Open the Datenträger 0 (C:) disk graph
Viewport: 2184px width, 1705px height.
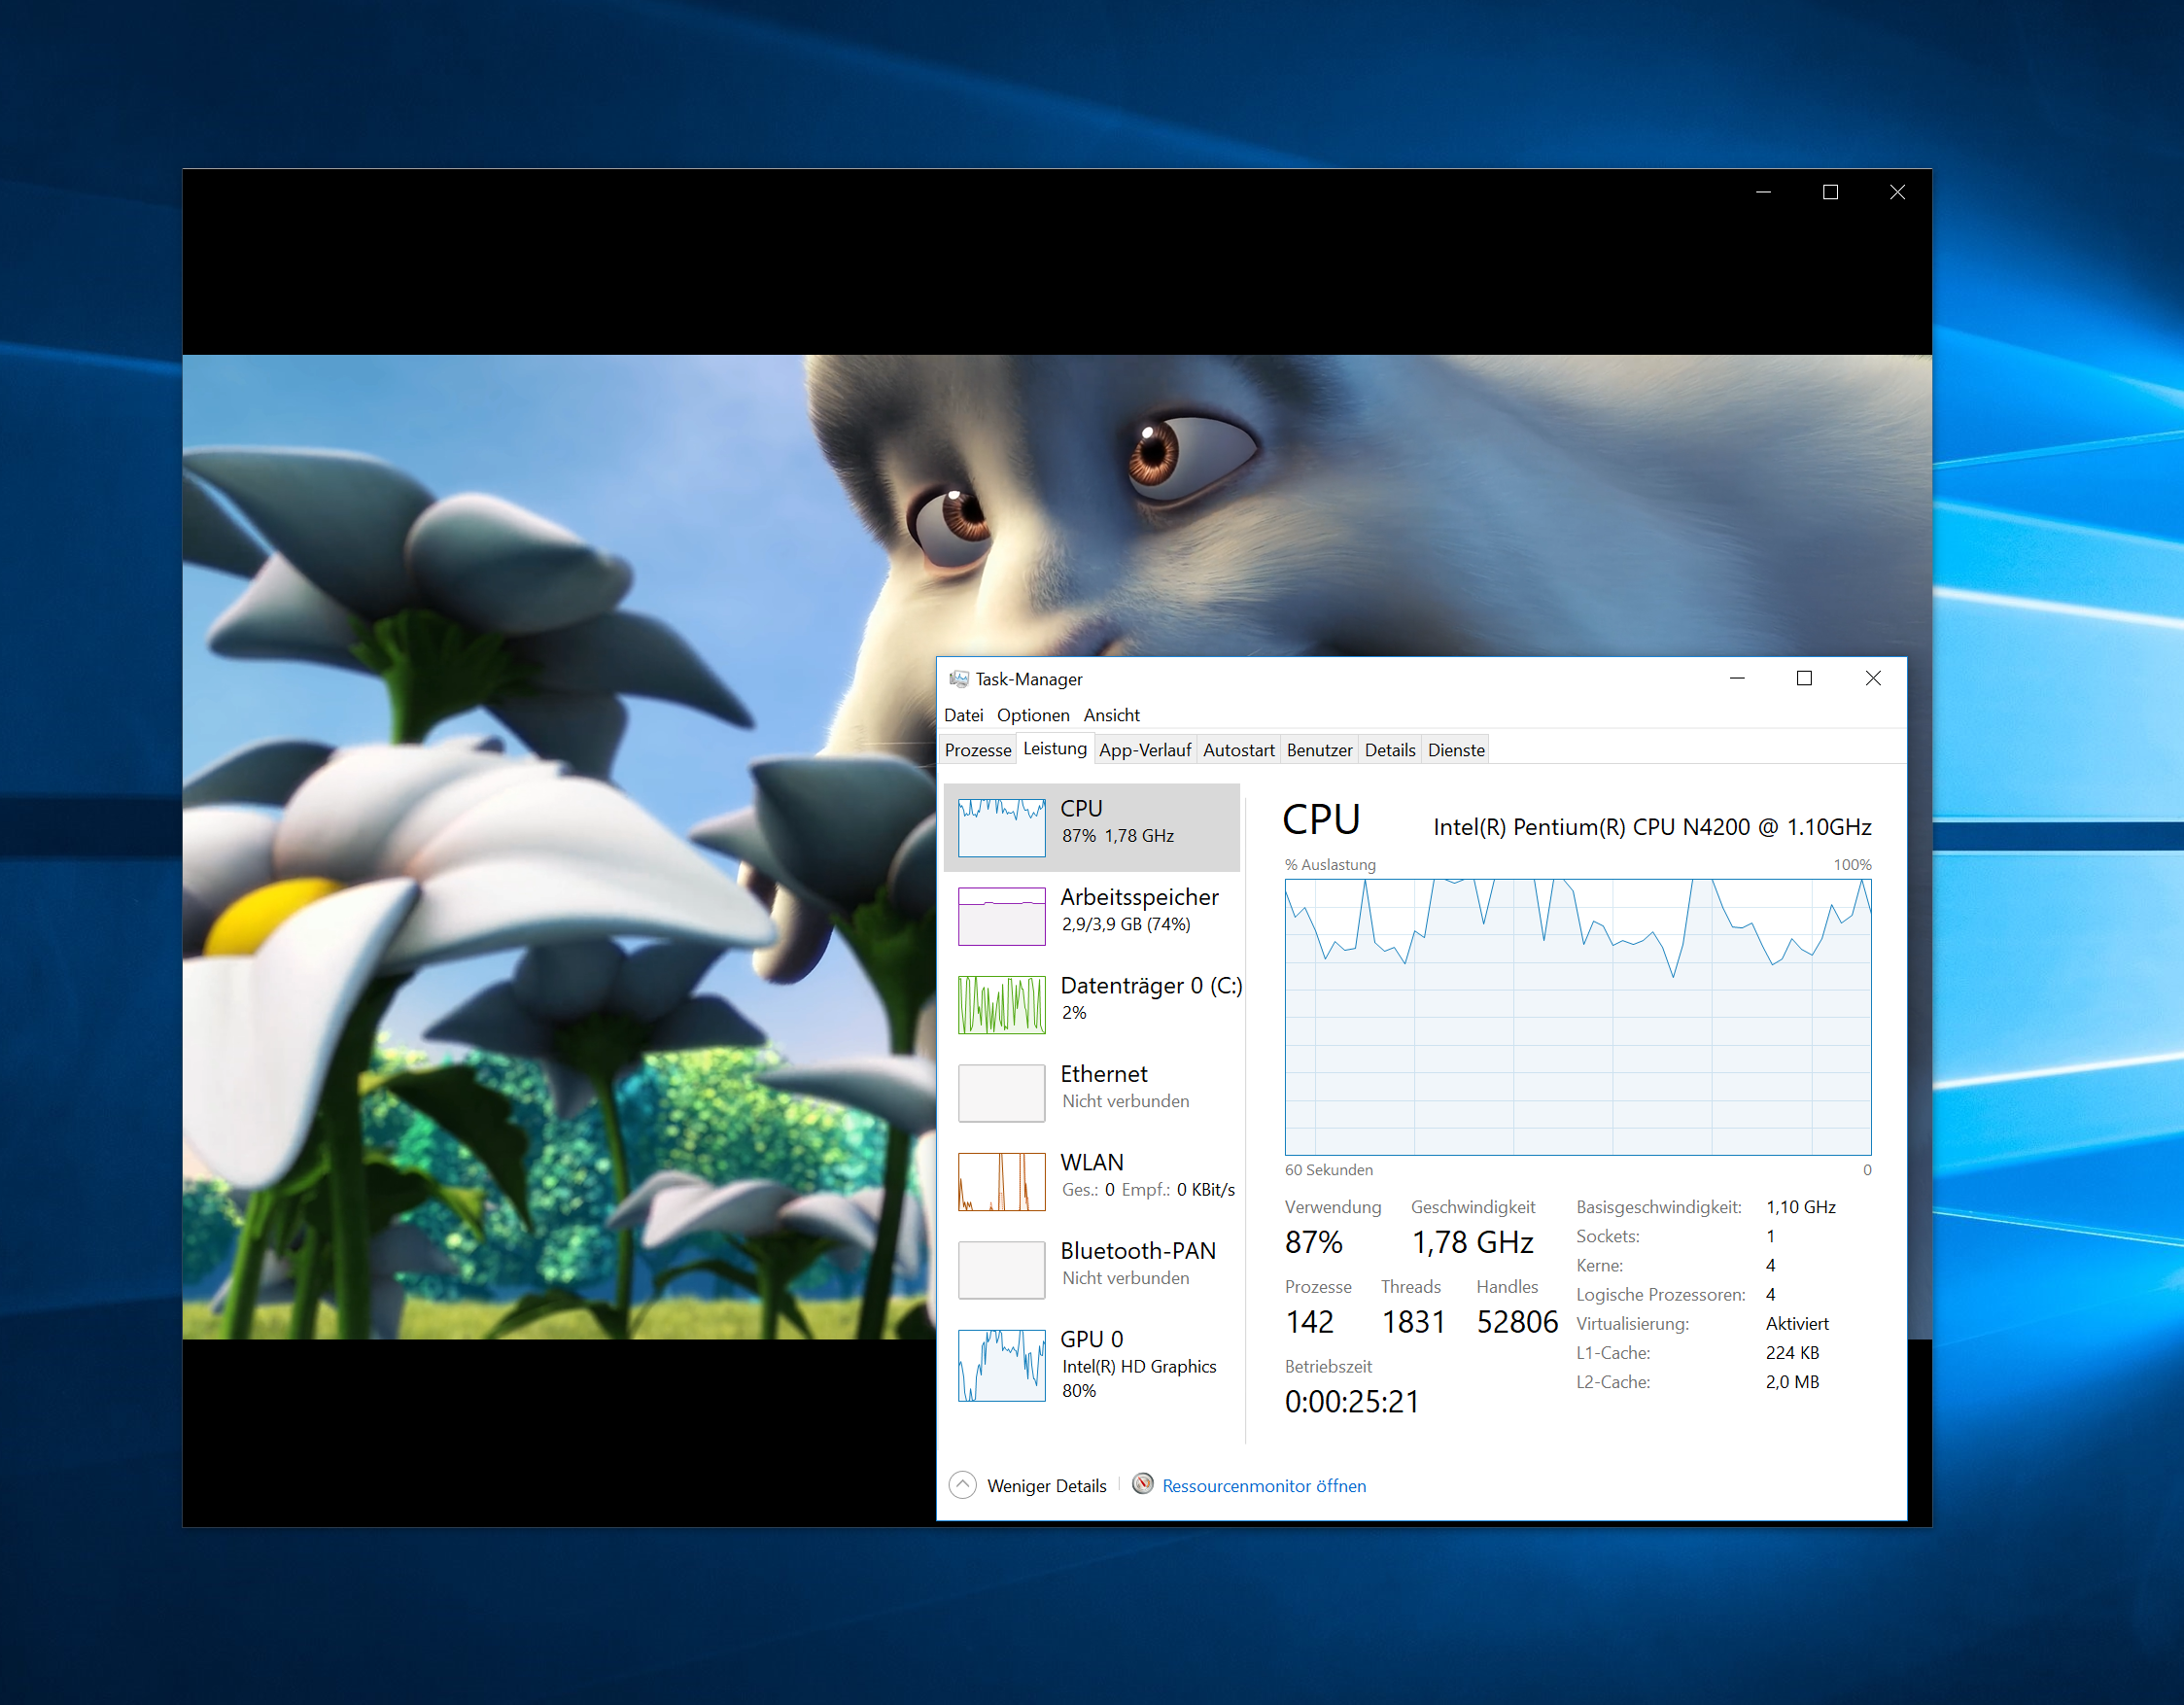point(1001,1004)
